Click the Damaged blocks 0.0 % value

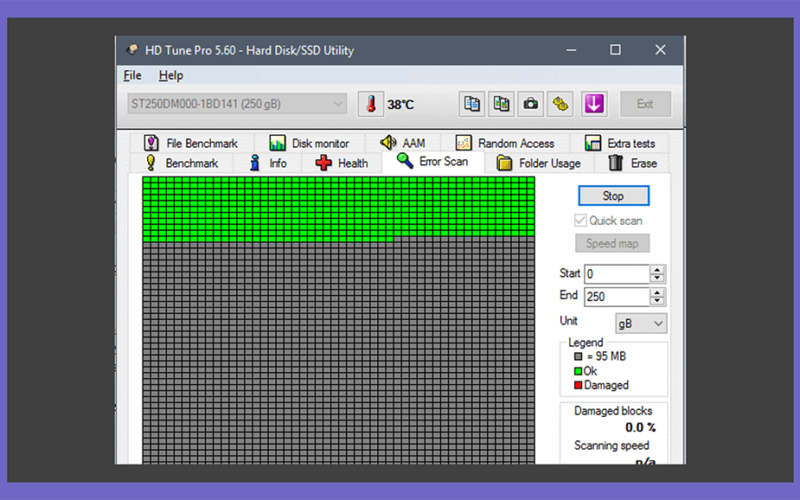click(640, 428)
